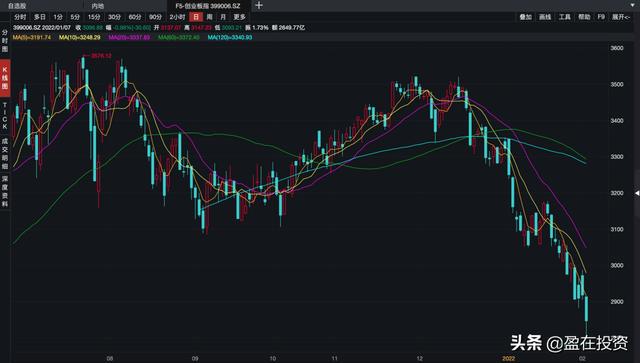The width and height of the screenshot is (640, 363).
Task: Click the red peak price label on chart
Action: tap(101, 56)
